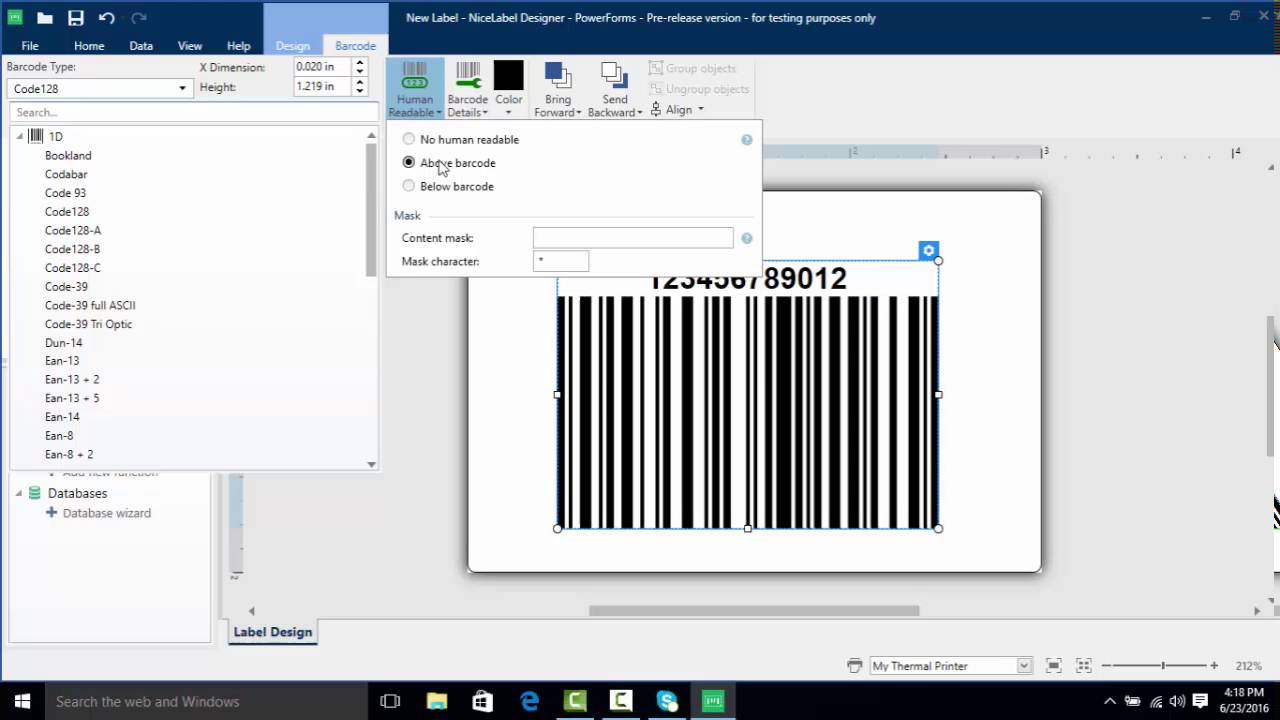The height and width of the screenshot is (720, 1280).
Task: Select Dun-14 barcode type
Action: tap(64, 343)
